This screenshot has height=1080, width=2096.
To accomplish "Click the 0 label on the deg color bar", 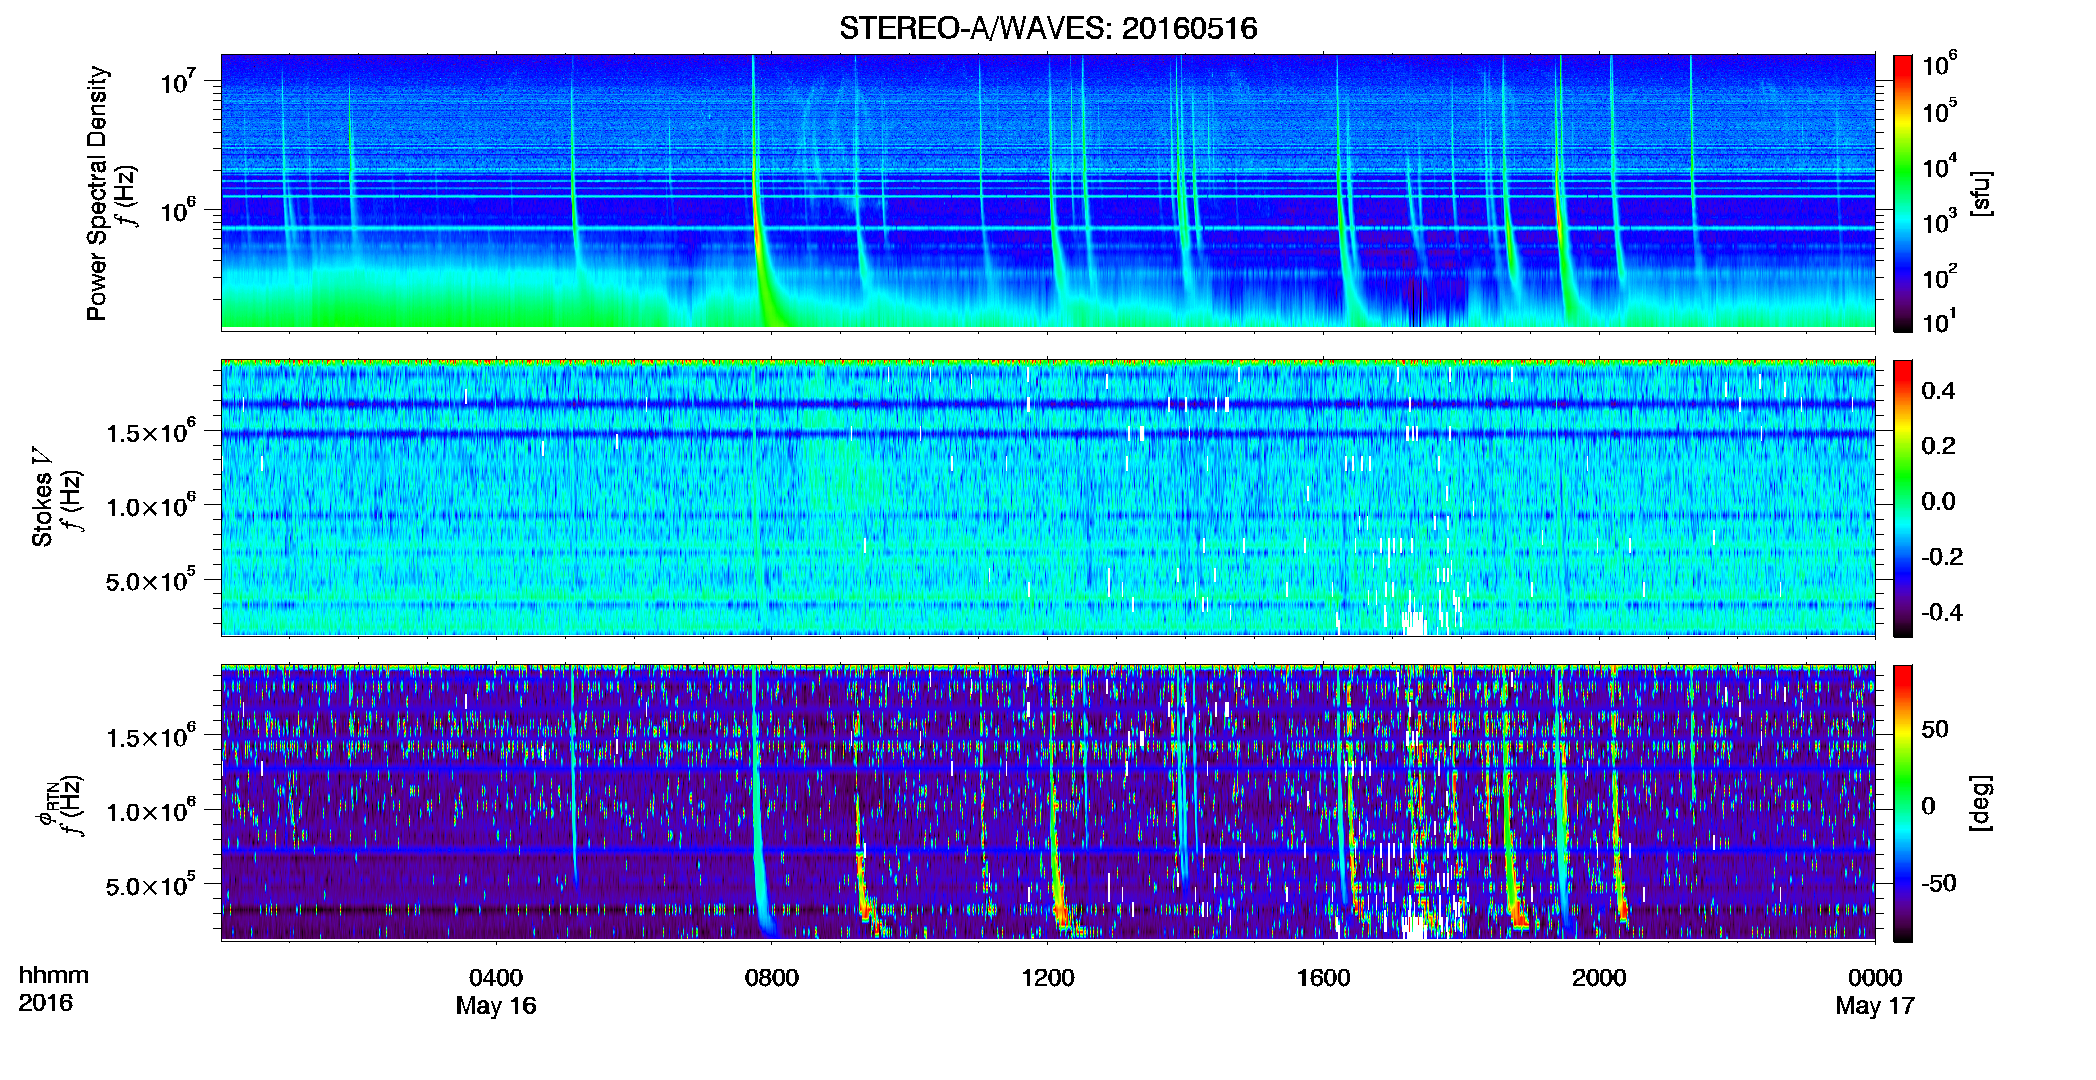I will click(x=1929, y=806).
